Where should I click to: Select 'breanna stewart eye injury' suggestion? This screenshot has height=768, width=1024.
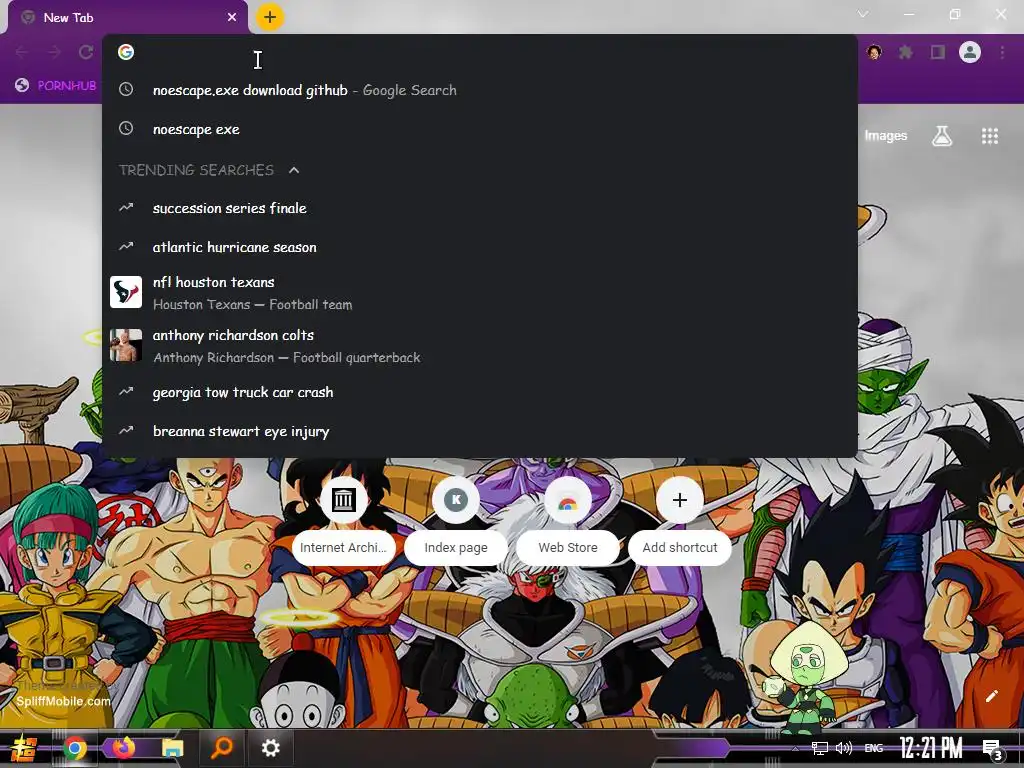coord(480,431)
